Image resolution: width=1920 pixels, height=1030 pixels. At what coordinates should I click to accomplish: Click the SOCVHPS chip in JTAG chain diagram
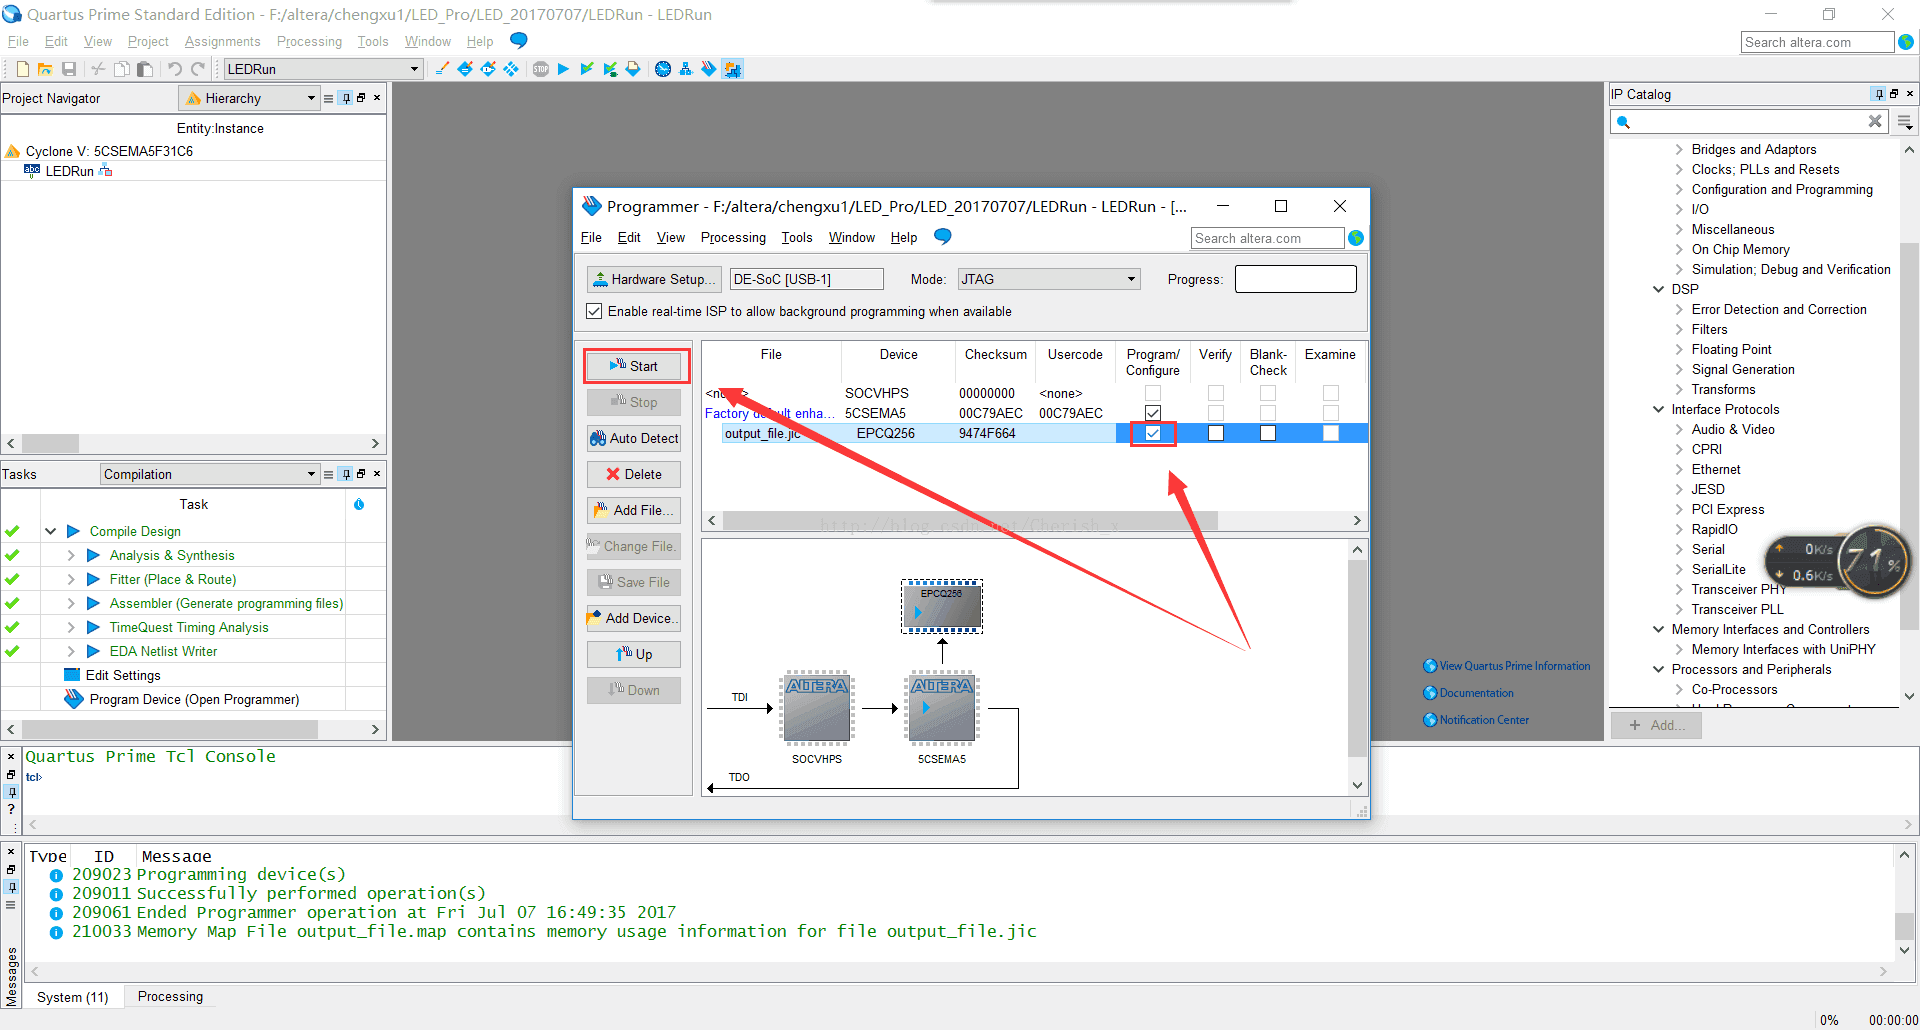pos(817,708)
